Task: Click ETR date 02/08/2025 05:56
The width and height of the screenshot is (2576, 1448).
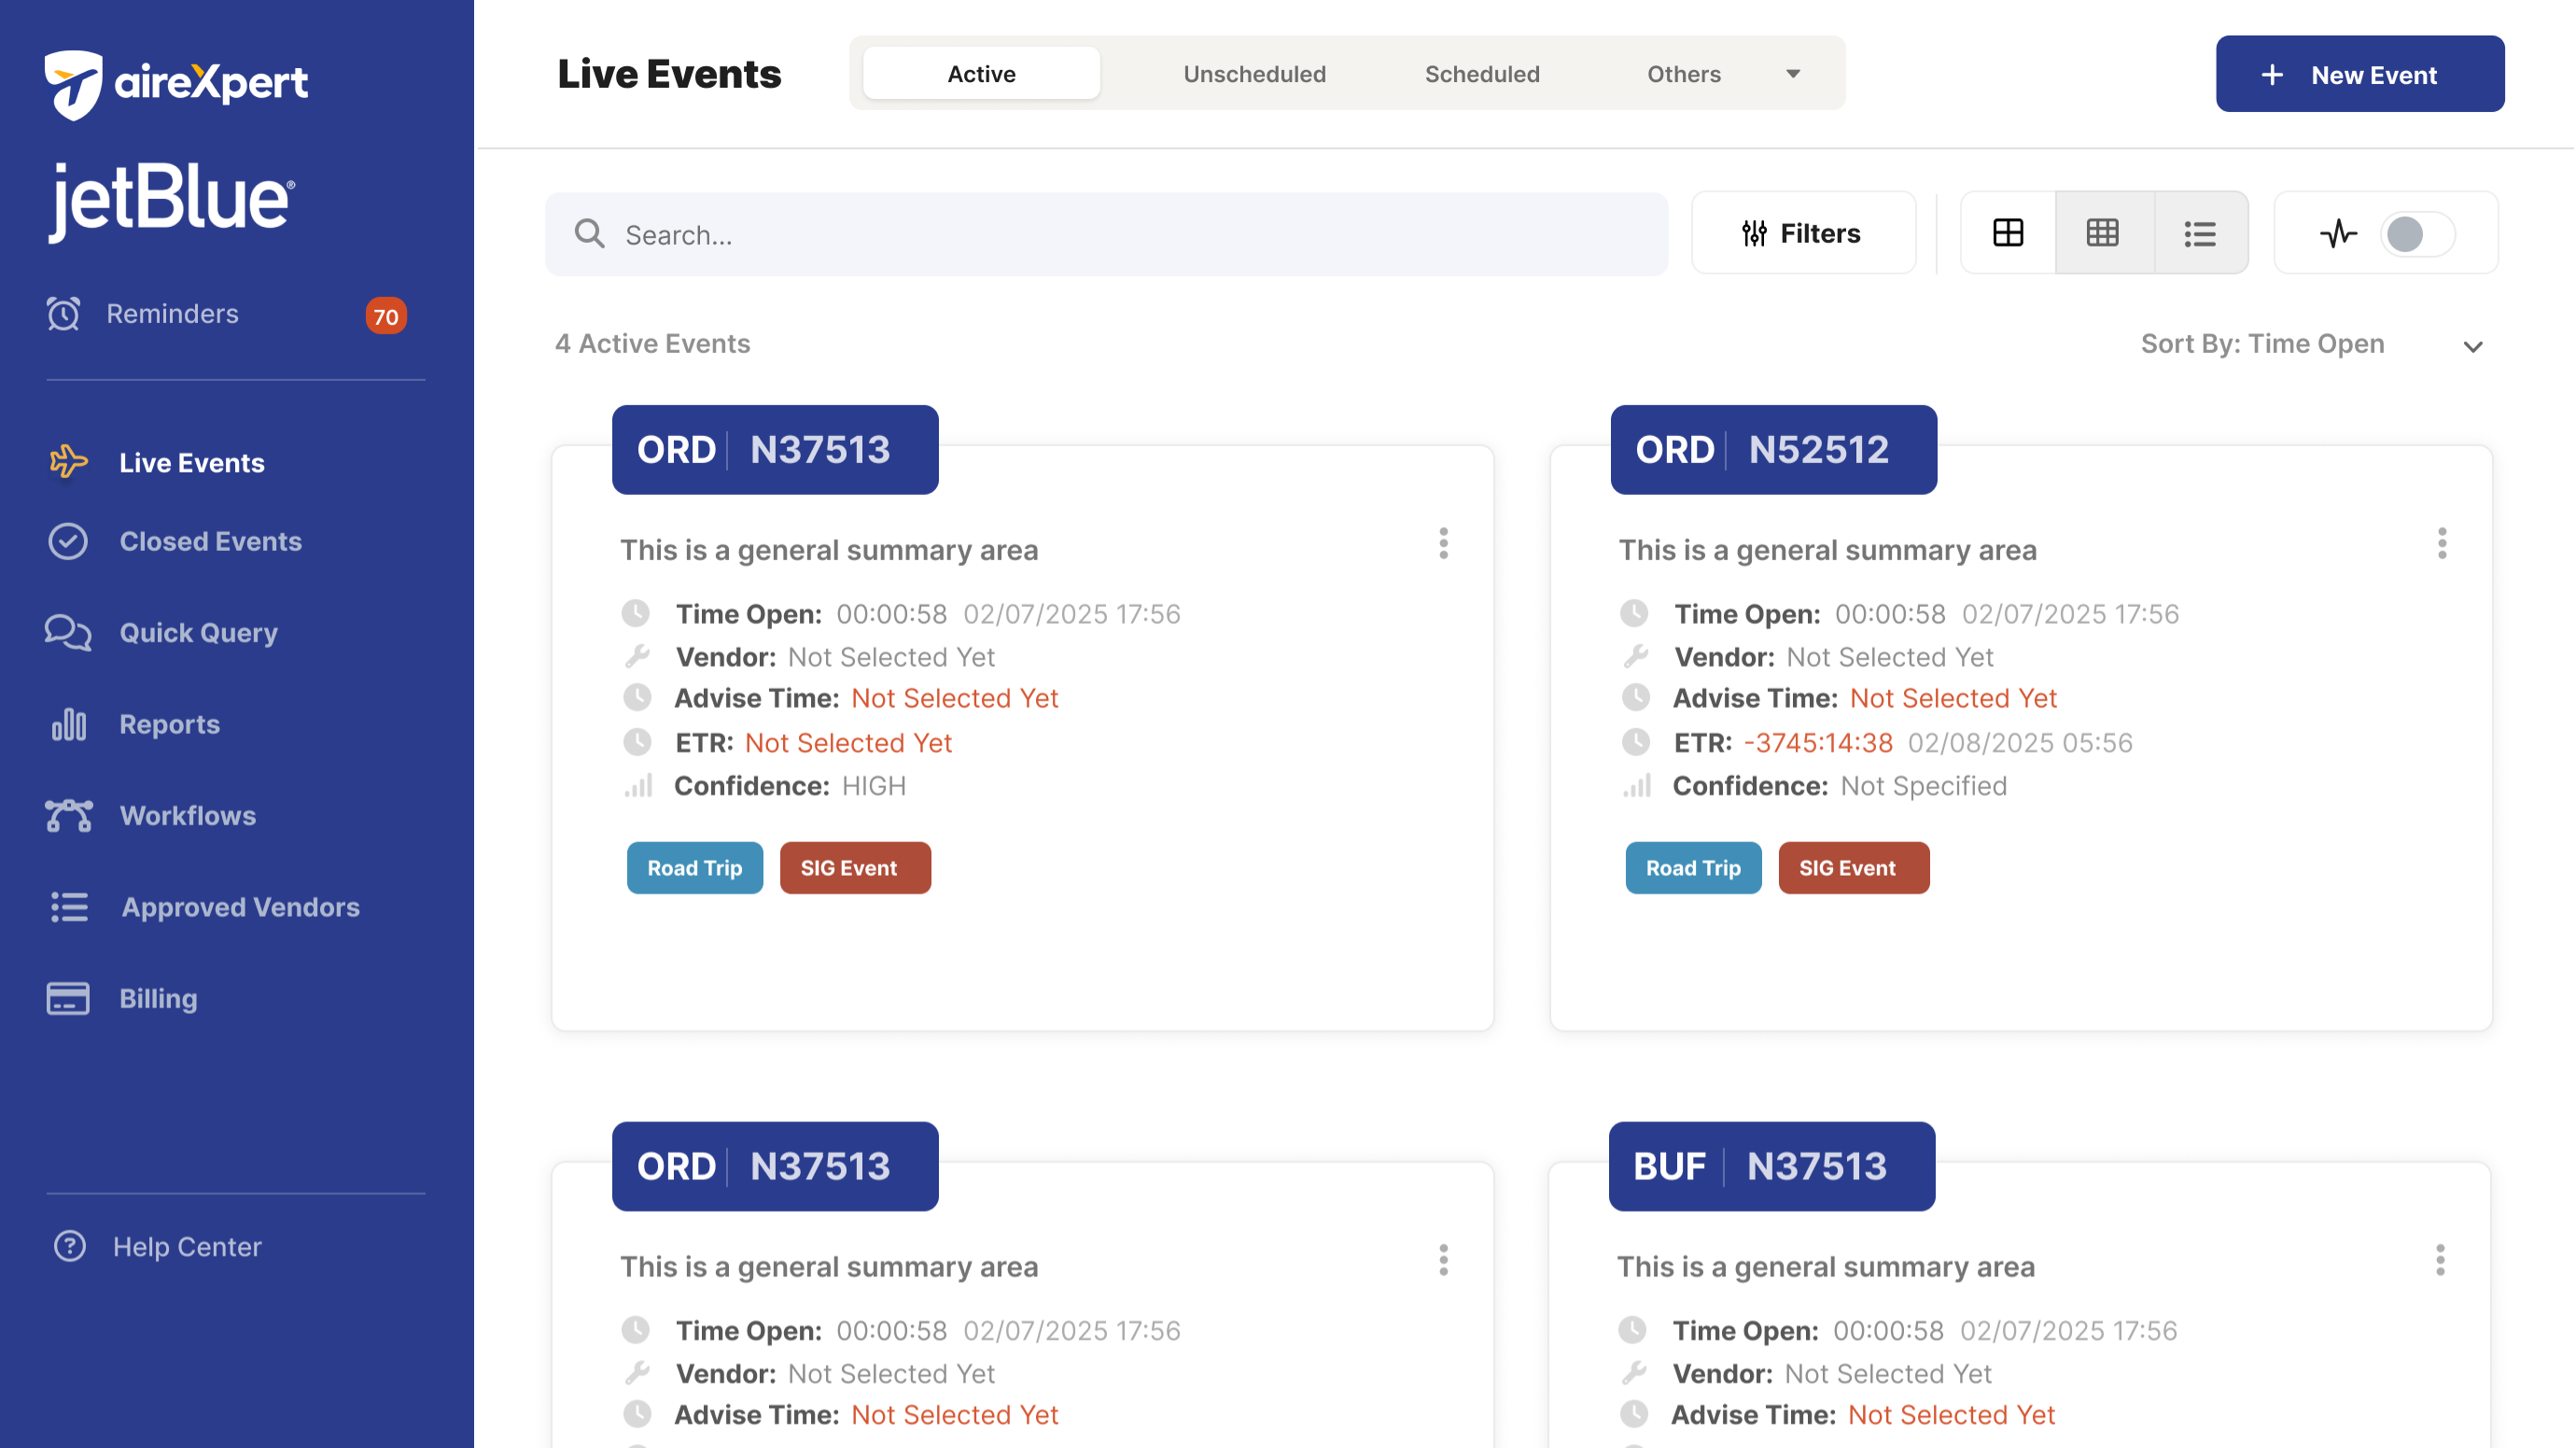Action: click(x=2020, y=743)
